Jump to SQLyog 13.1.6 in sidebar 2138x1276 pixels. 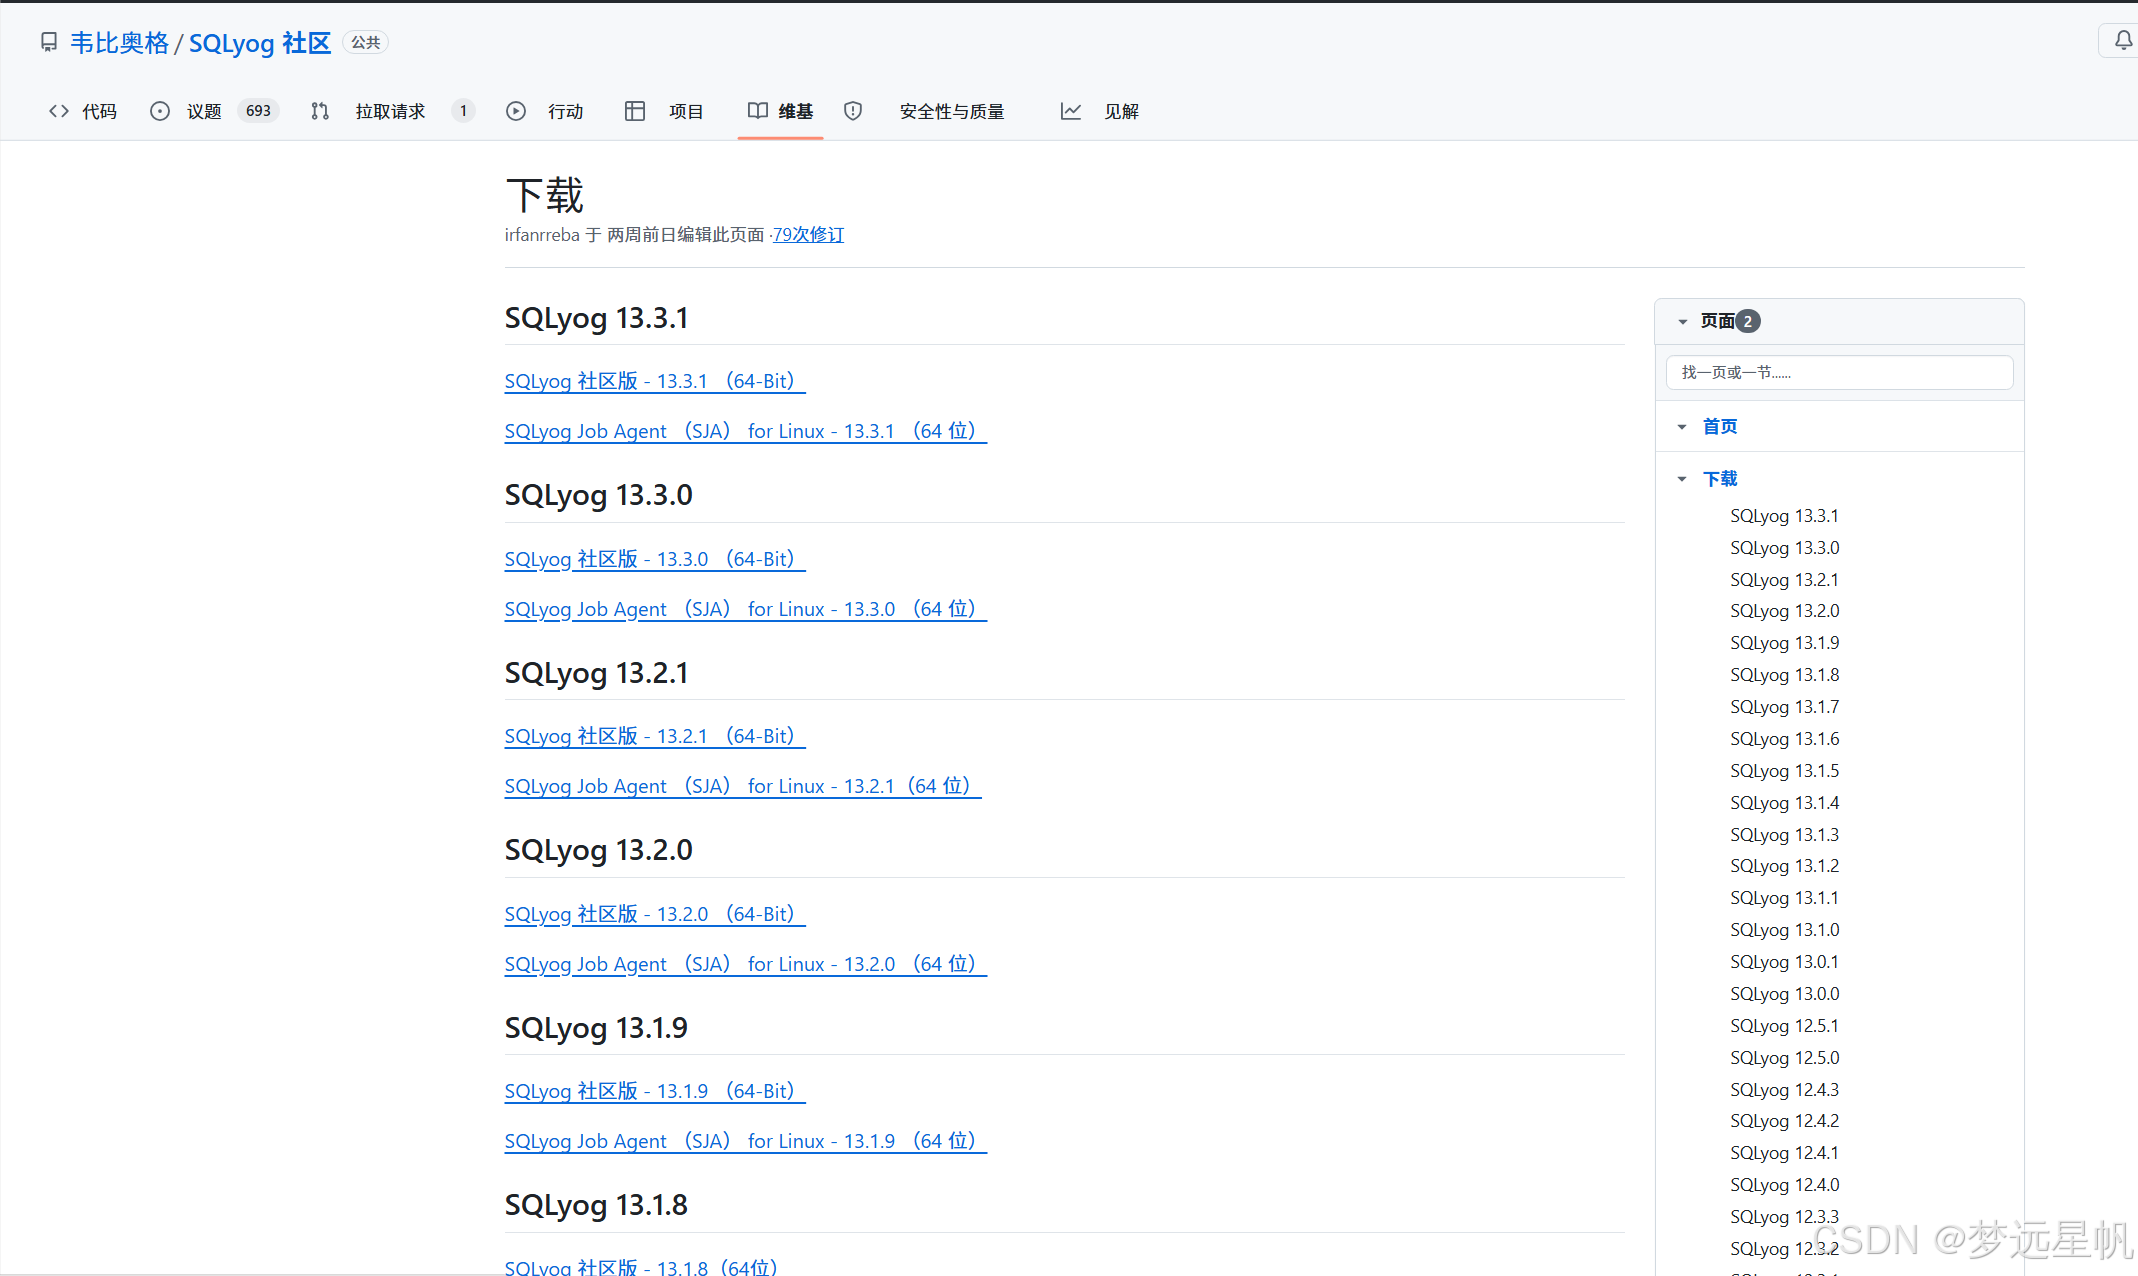pyautogui.click(x=1784, y=739)
